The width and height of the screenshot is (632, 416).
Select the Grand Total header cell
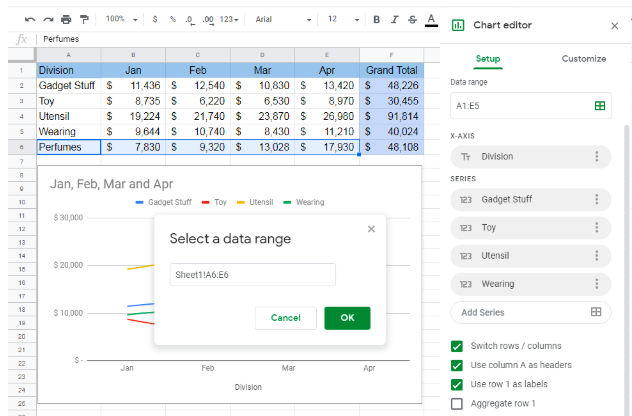click(391, 70)
